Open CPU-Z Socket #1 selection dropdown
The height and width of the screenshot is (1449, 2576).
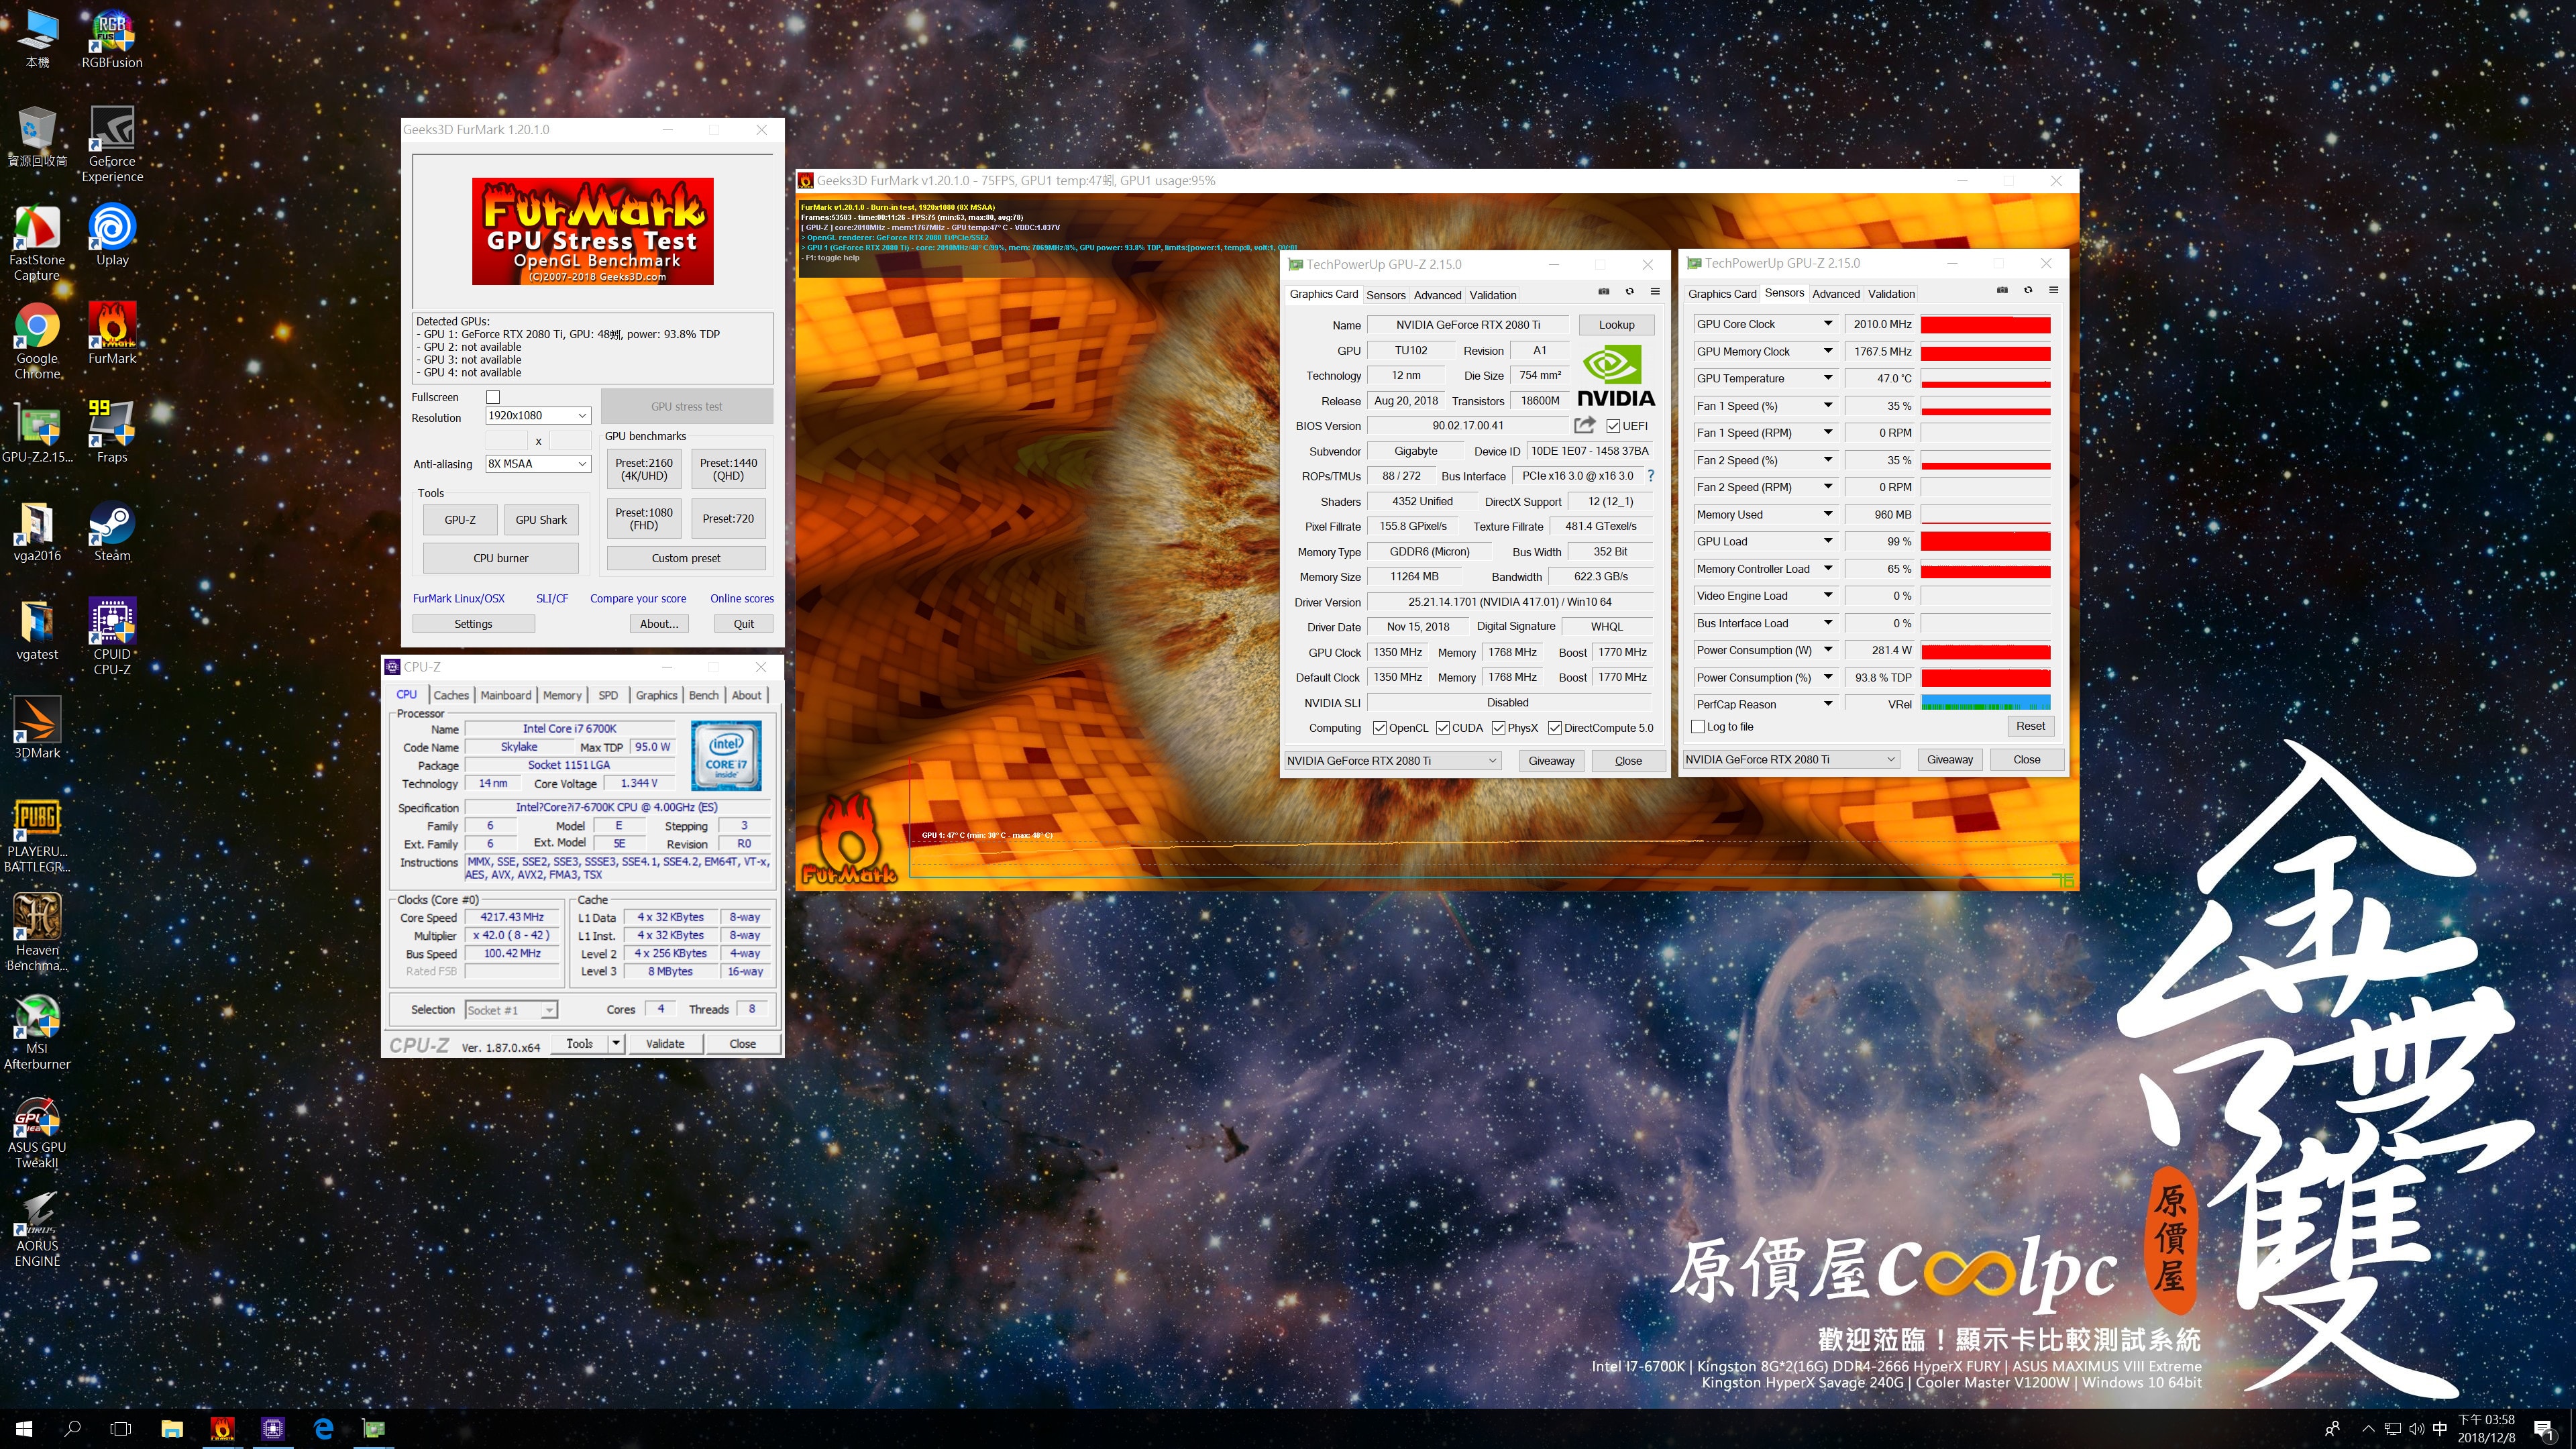[x=512, y=1010]
